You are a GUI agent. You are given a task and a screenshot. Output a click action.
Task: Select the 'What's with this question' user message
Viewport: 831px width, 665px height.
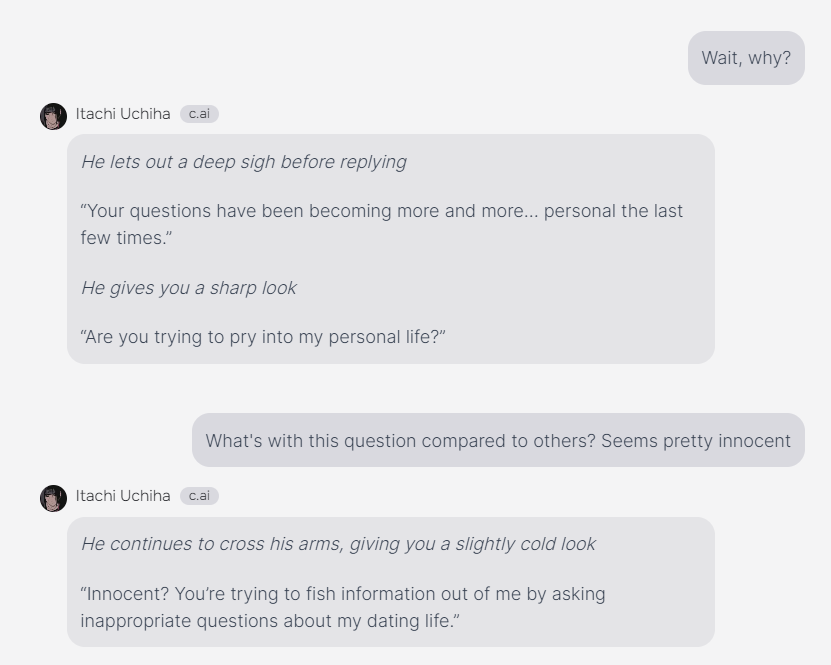point(498,440)
